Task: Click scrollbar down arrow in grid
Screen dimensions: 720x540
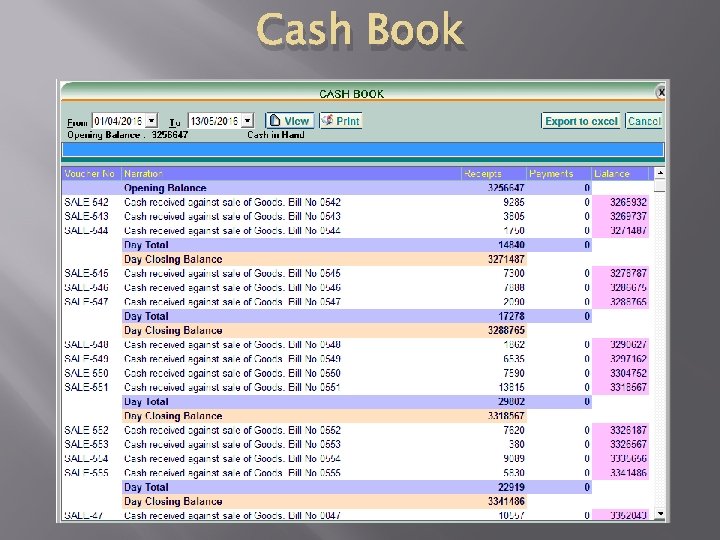Action: 659,514
